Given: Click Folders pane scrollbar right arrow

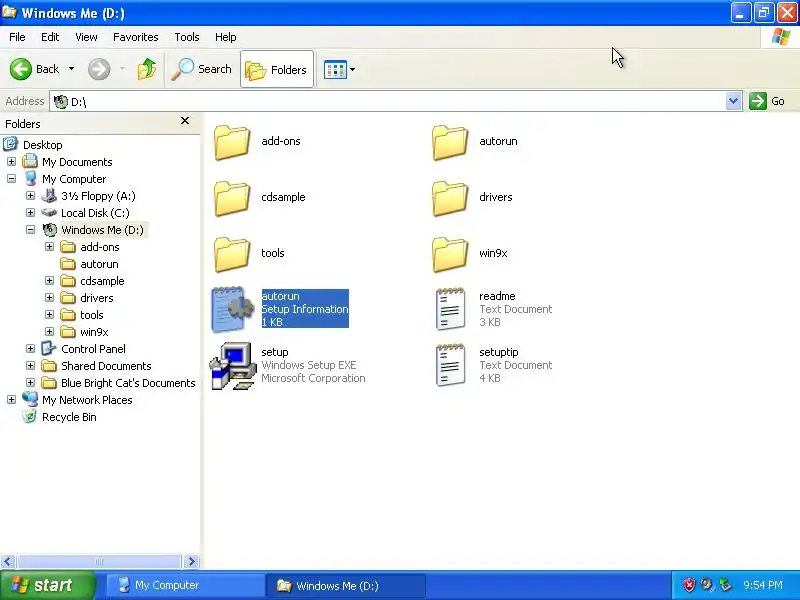Looking at the screenshot, I should 191,562.
